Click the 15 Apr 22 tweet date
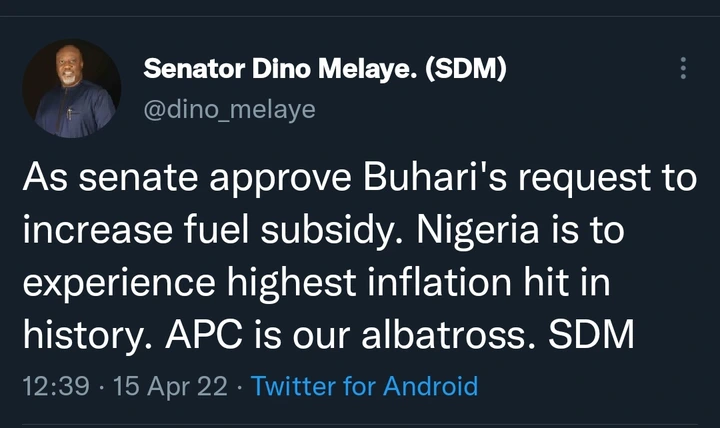 click(x=157, y=386)
